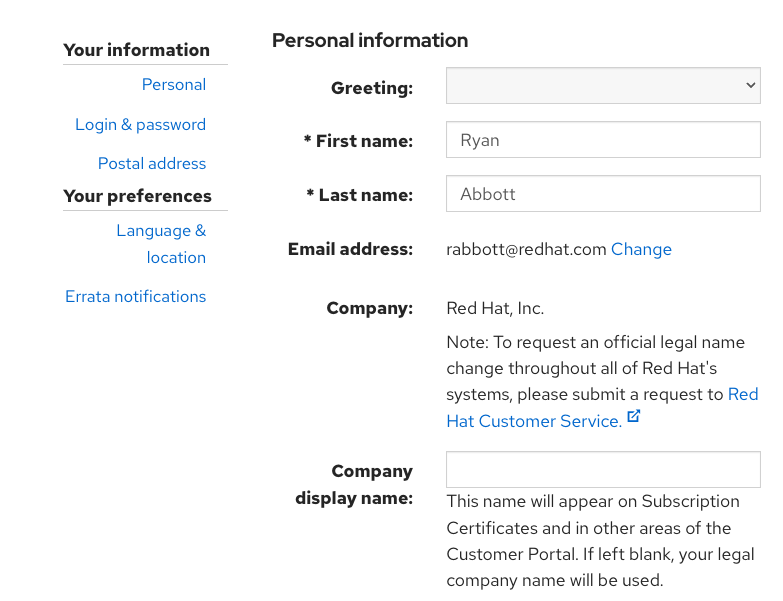Viewport: 783px width, 601px height.
Task: Follow the Red Hat Customer Service link
Action: pos(534,421)
